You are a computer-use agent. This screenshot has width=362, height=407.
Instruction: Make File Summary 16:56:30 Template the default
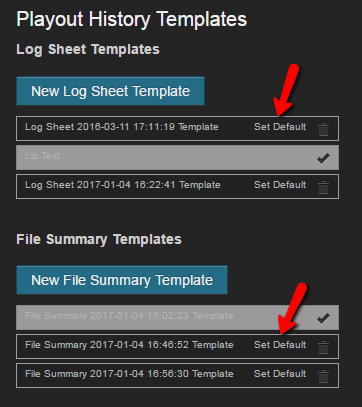(280, 374)
